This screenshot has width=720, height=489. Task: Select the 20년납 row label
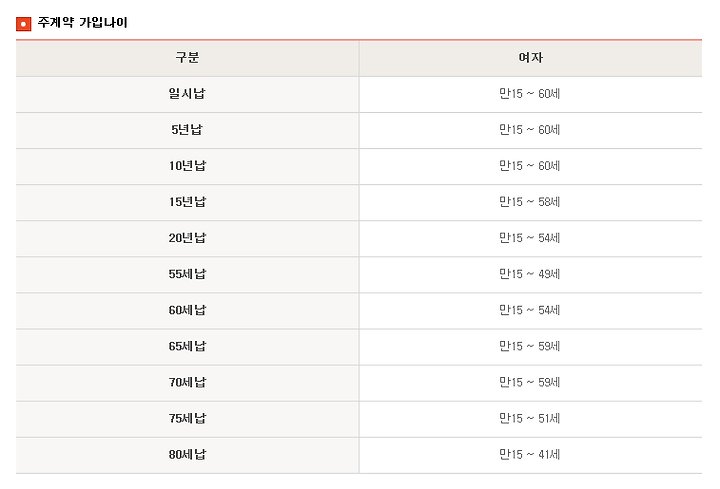pyautogui.click(x=187, y=238)
